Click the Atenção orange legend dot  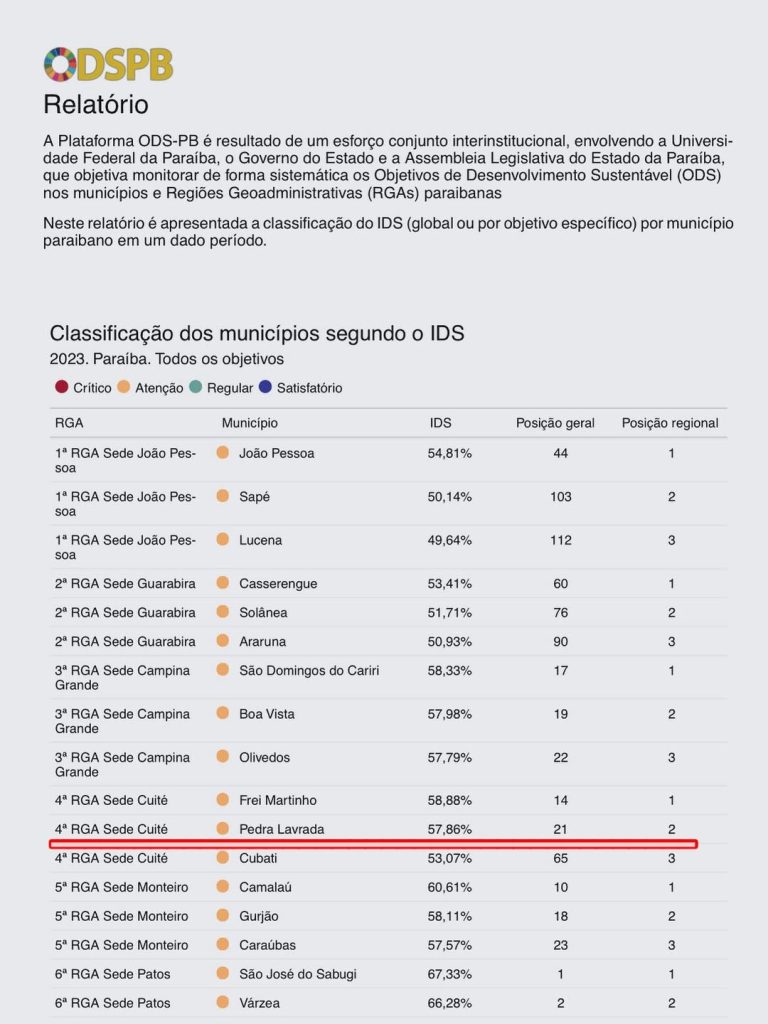pos(123,387)
